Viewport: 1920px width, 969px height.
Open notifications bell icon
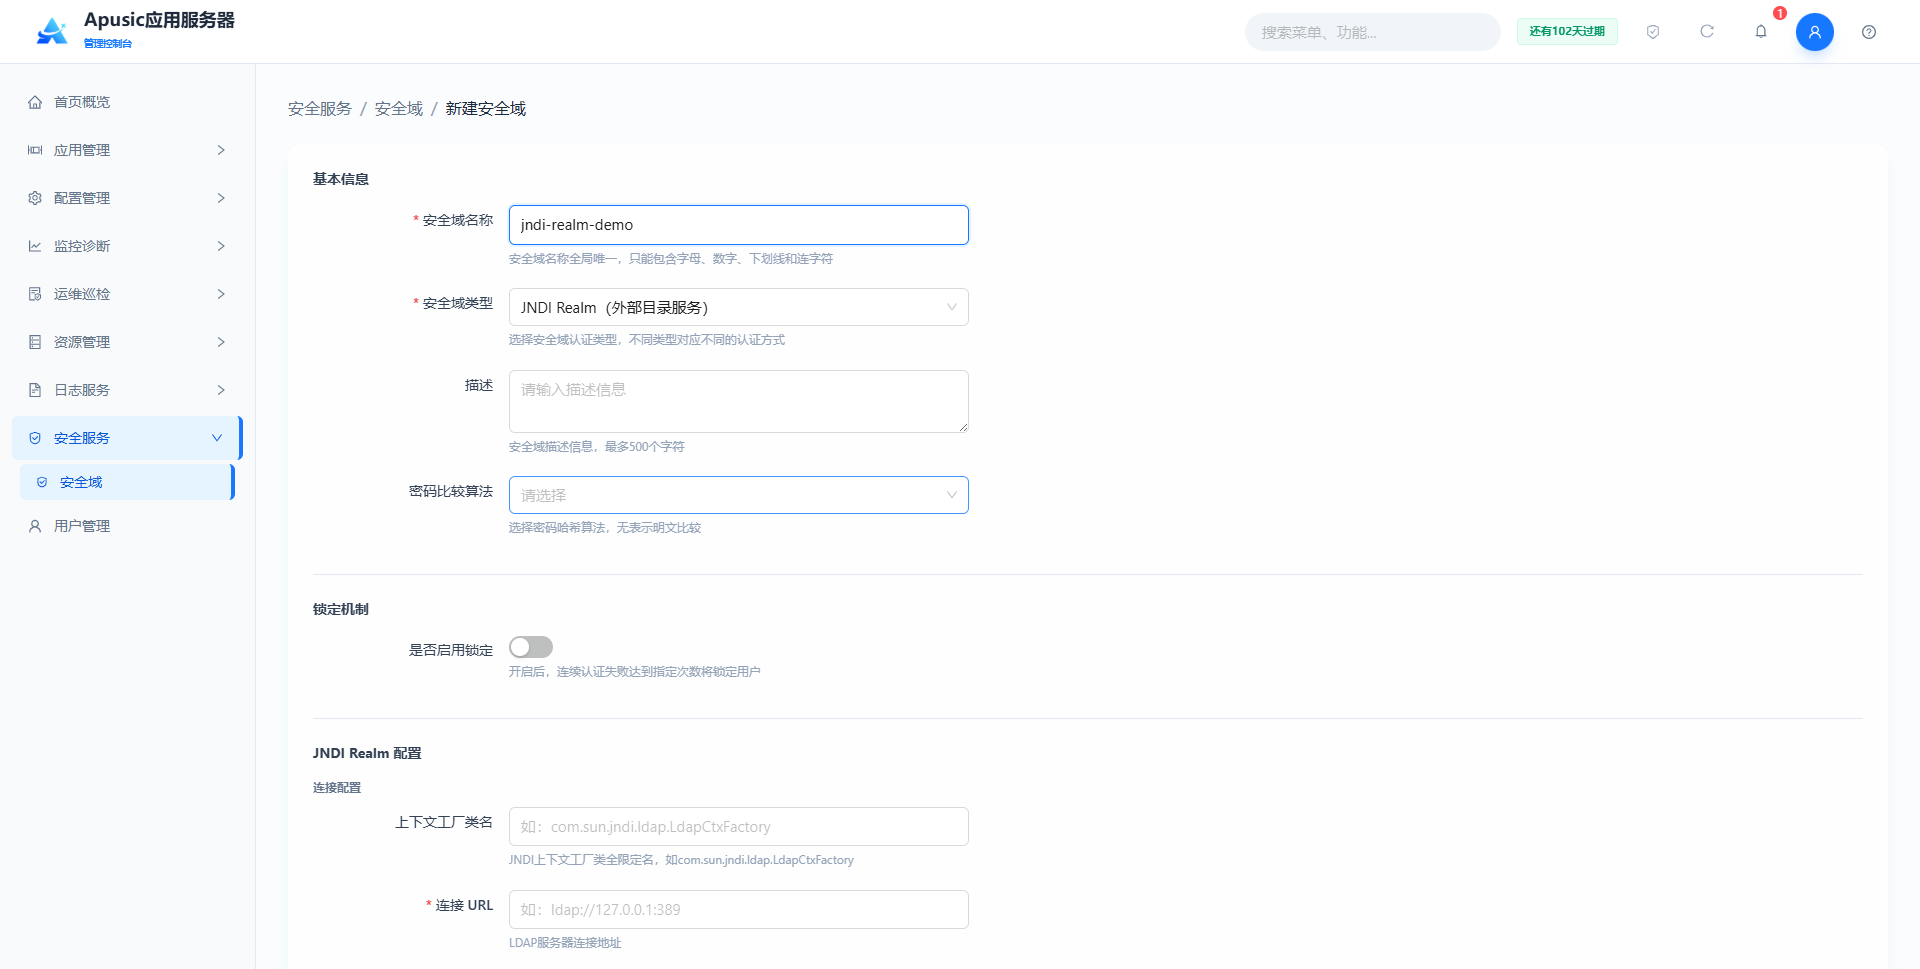click(x=1761, y=32)
